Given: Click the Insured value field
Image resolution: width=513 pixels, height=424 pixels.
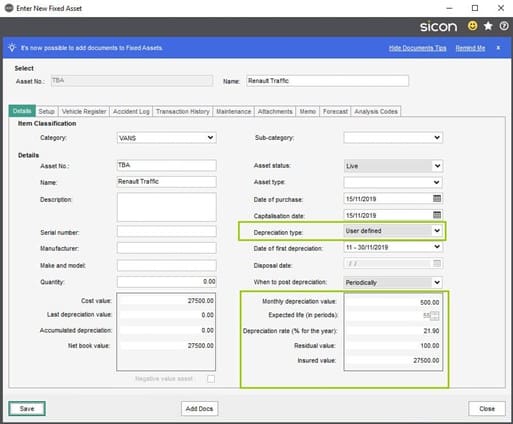Looking at the screenshot, I should tap(393, 360).
